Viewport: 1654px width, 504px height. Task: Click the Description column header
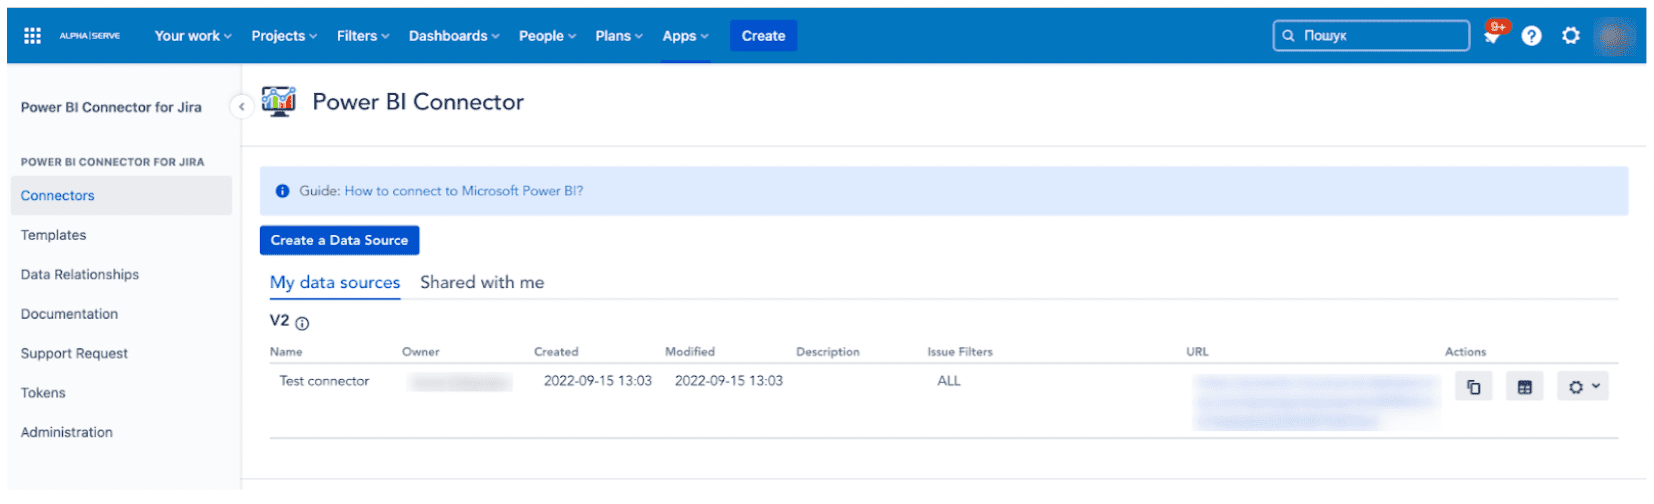(x=828, y=352)
